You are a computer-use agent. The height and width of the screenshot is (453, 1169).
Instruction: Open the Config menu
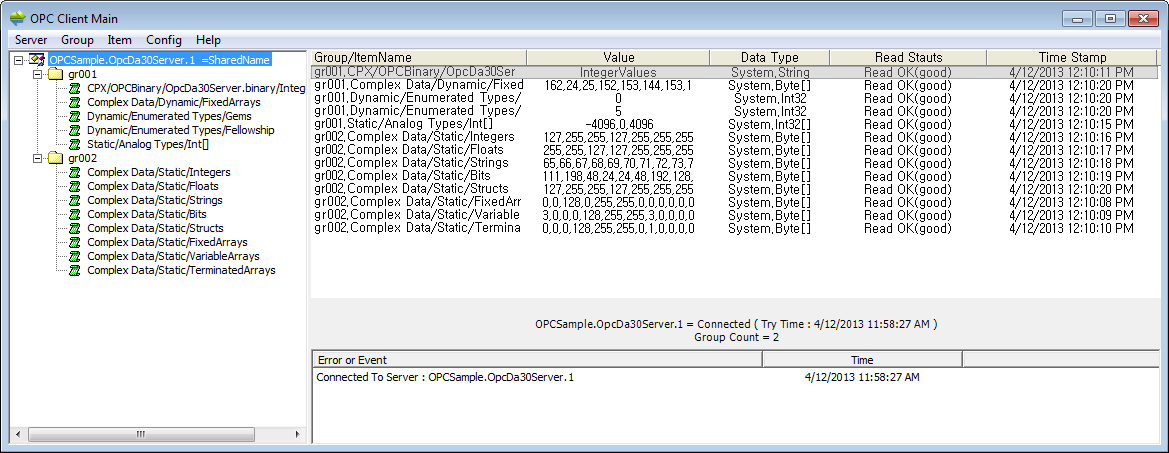[164, 40]
